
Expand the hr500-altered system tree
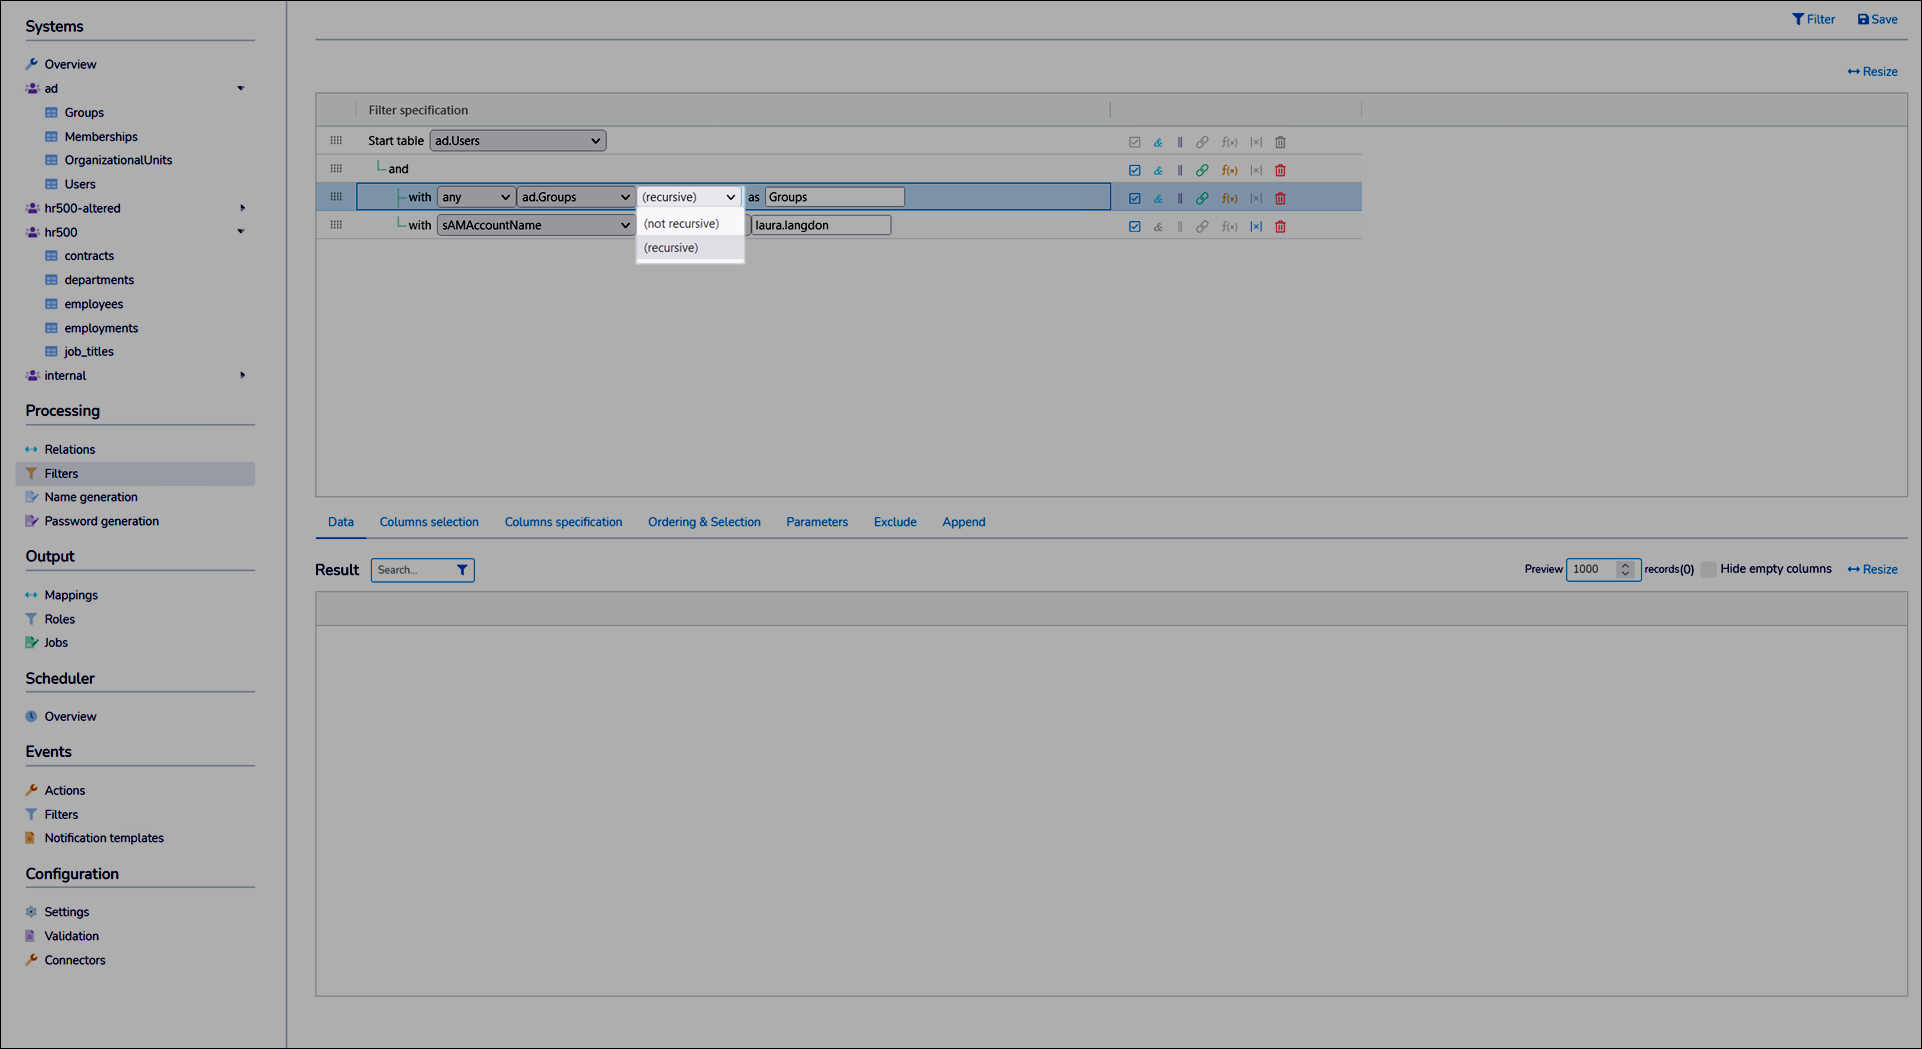pos(242,208)
